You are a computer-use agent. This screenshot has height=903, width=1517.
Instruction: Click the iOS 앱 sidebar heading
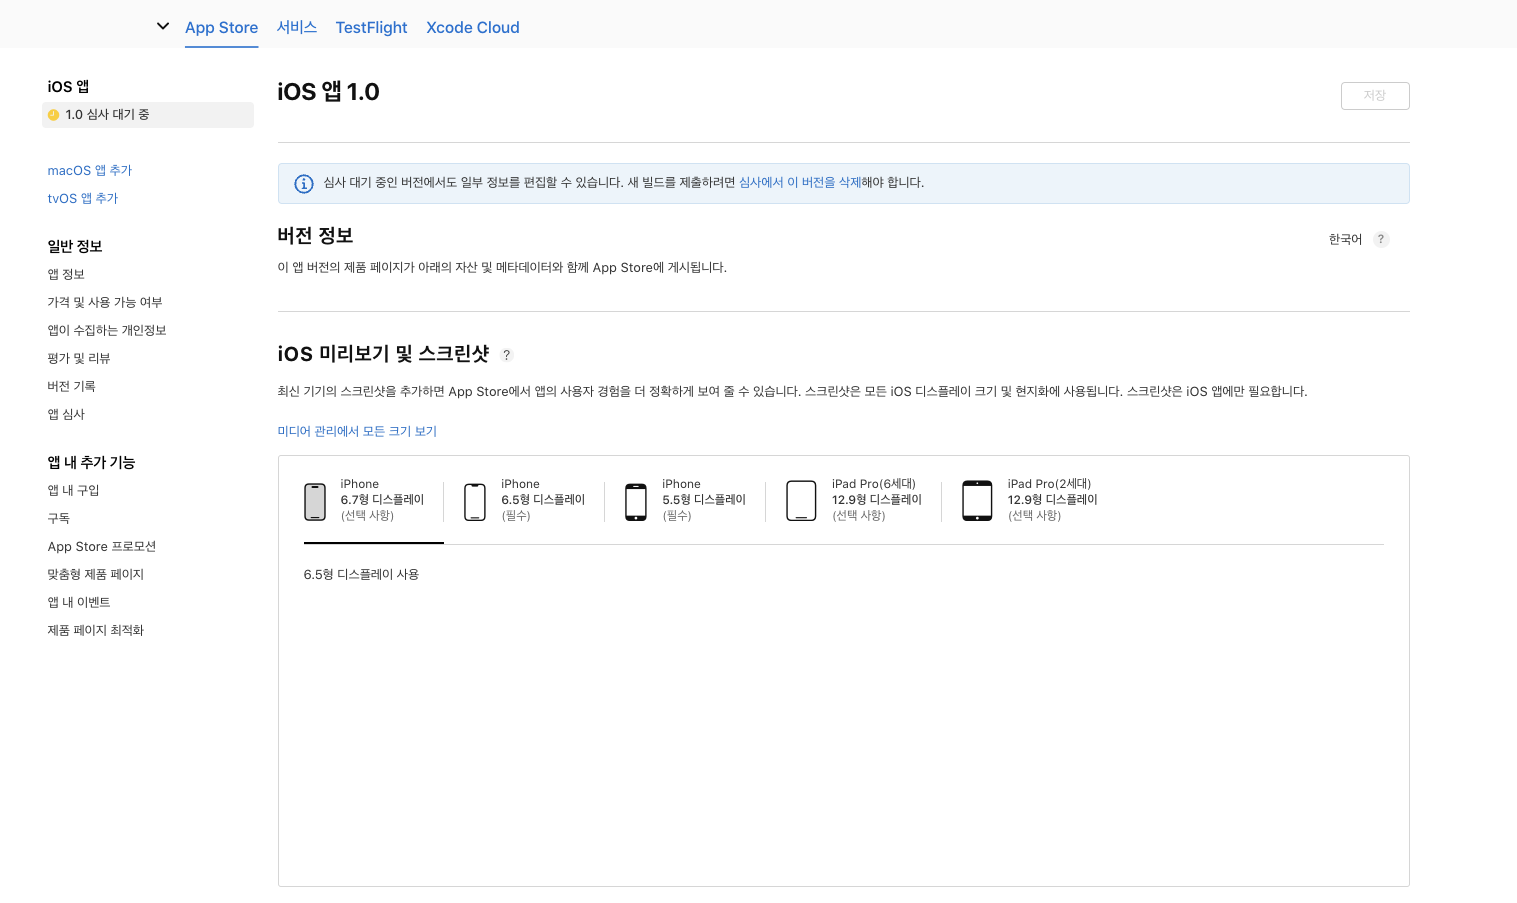tap(68, 87)
